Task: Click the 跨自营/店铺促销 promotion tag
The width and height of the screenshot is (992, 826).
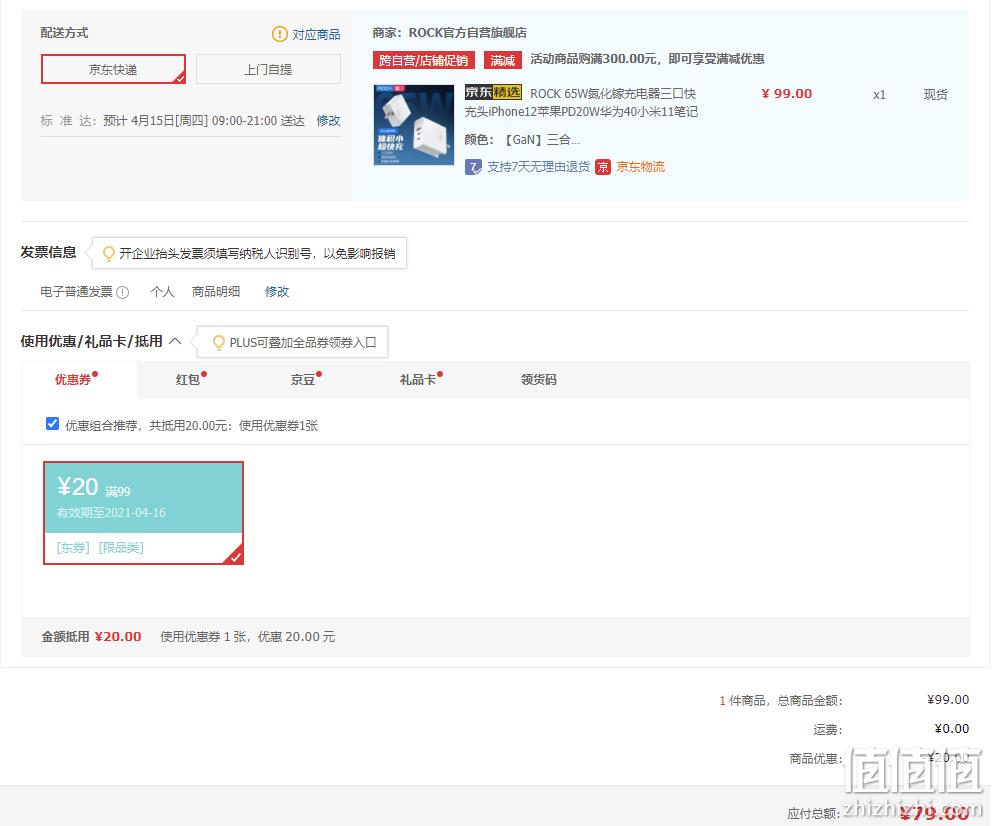Action: pyautogui.click(x=423, y=60)
